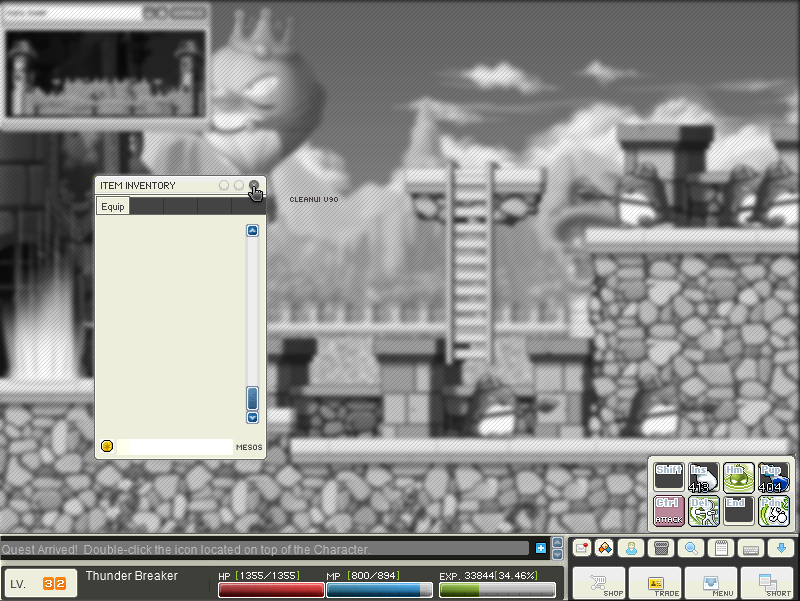Click the blue MP bar
Viewport: 800px width, 601px height.
379,590
